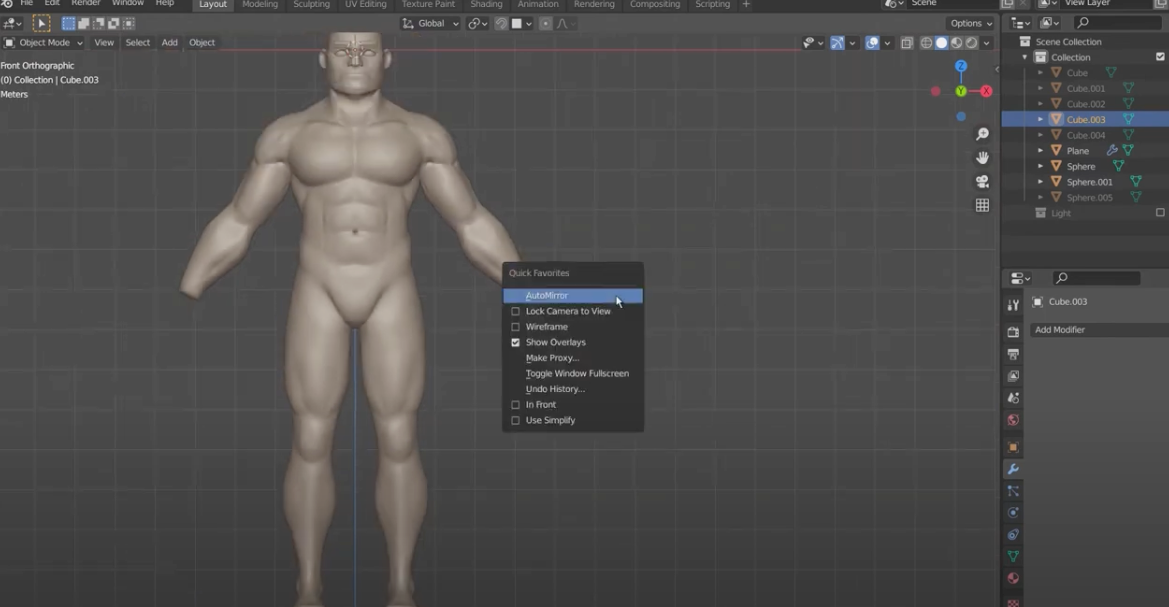
Task: Switch to the Sculpting workspace tab
Action: [x=311, y=4]
